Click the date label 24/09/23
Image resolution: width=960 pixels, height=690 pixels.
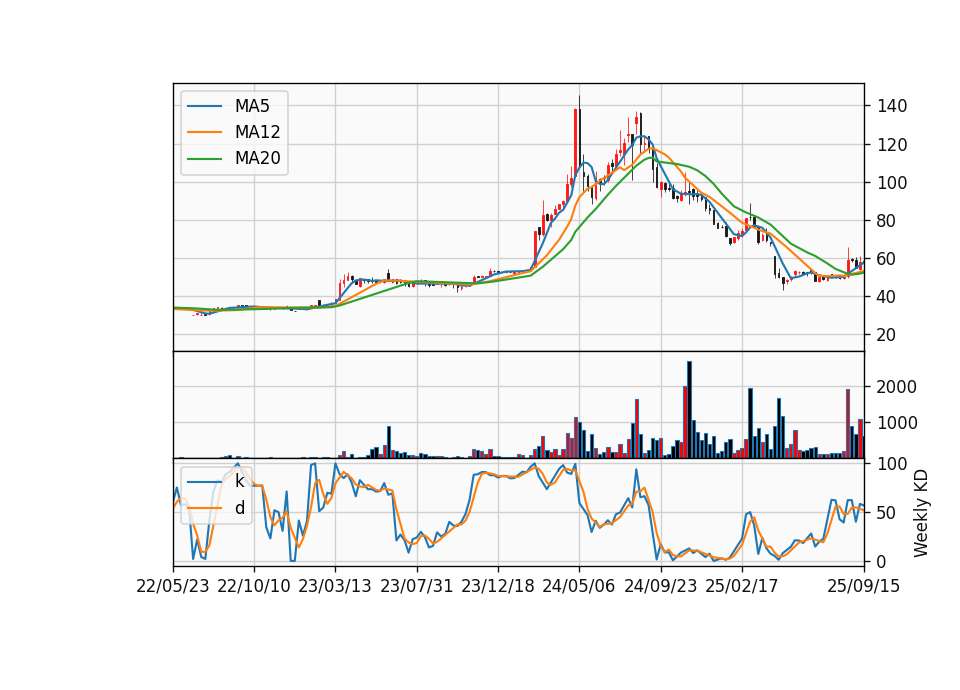pos(661,586)
